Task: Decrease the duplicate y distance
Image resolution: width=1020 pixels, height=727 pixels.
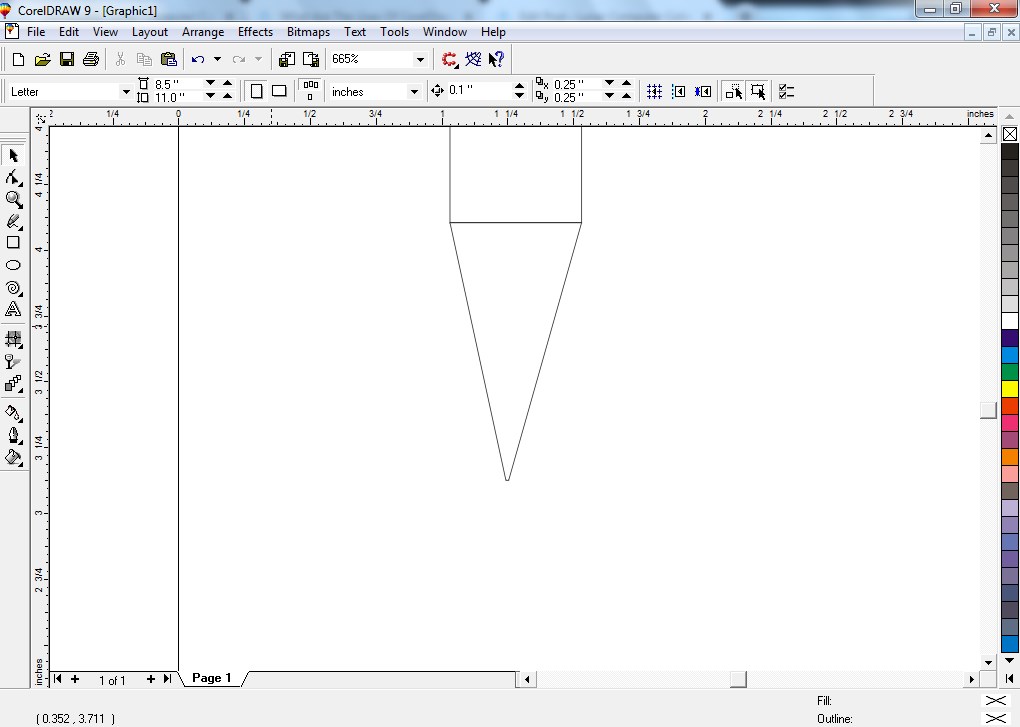Action: click(610, 96)
